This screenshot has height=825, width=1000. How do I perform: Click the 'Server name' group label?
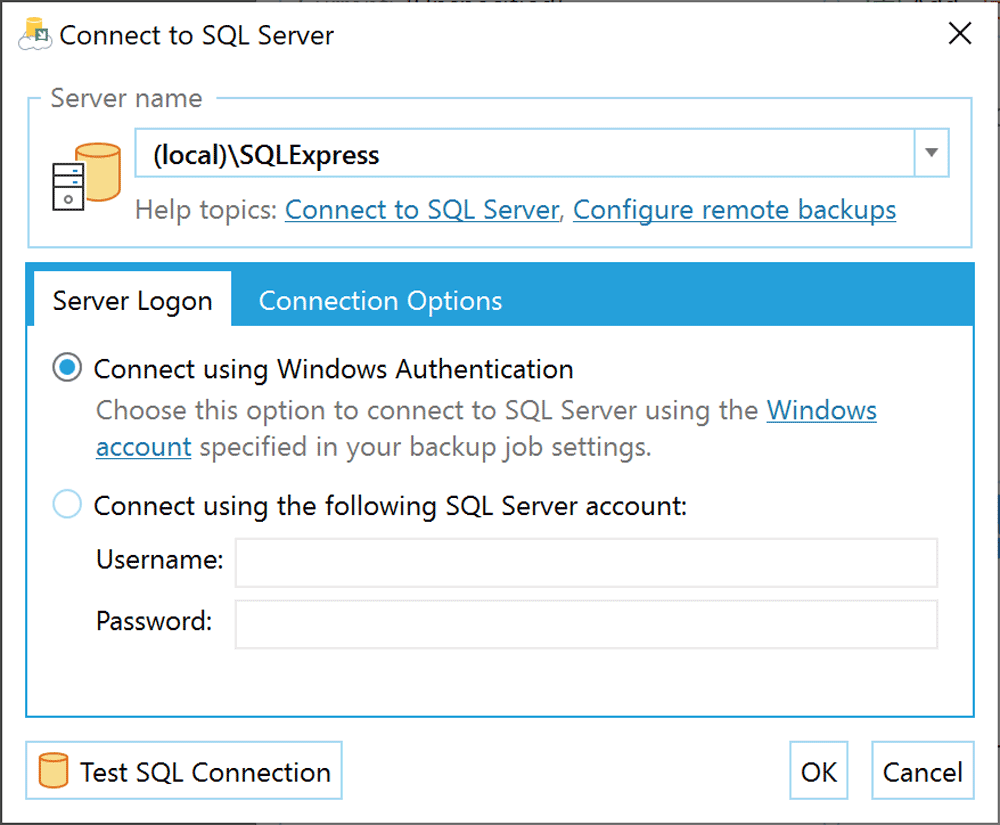126,98
